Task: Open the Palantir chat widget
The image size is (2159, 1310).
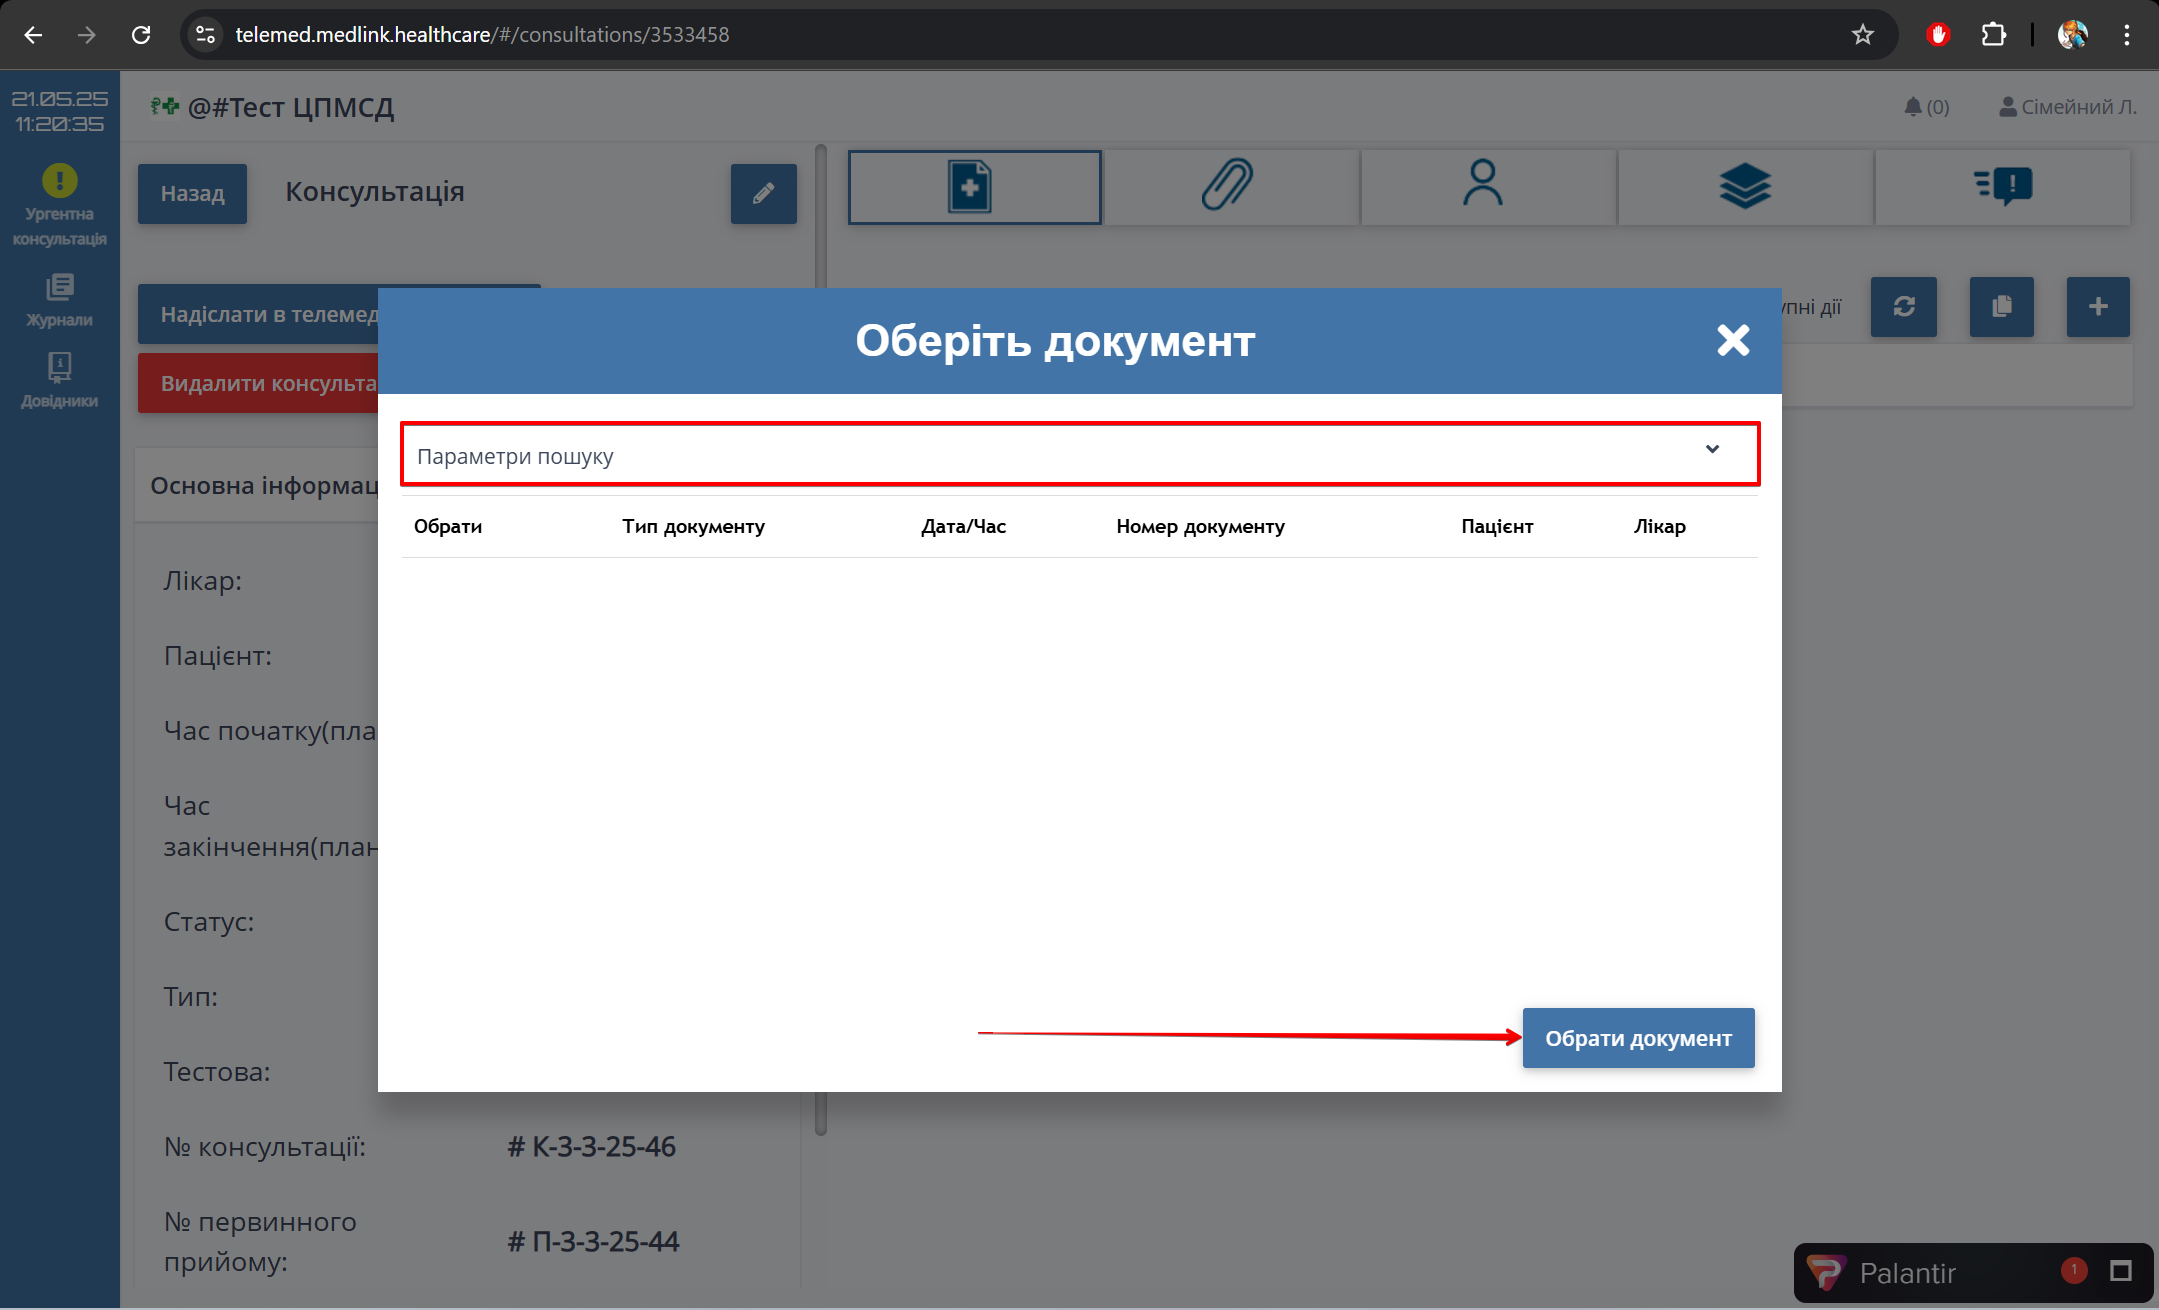Action: point(1907,1272)
